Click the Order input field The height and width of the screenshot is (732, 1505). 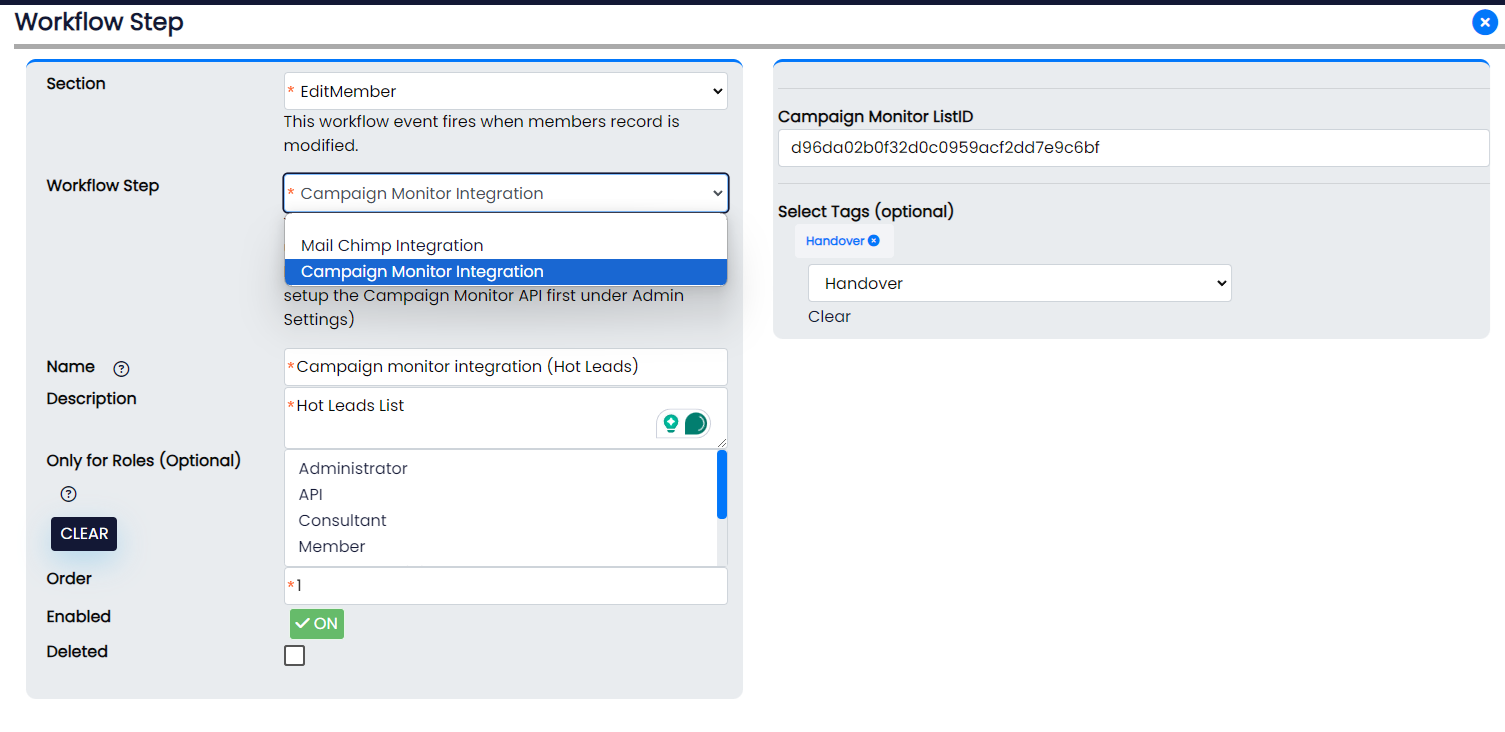pyautogui.click(x=506, y=586)
